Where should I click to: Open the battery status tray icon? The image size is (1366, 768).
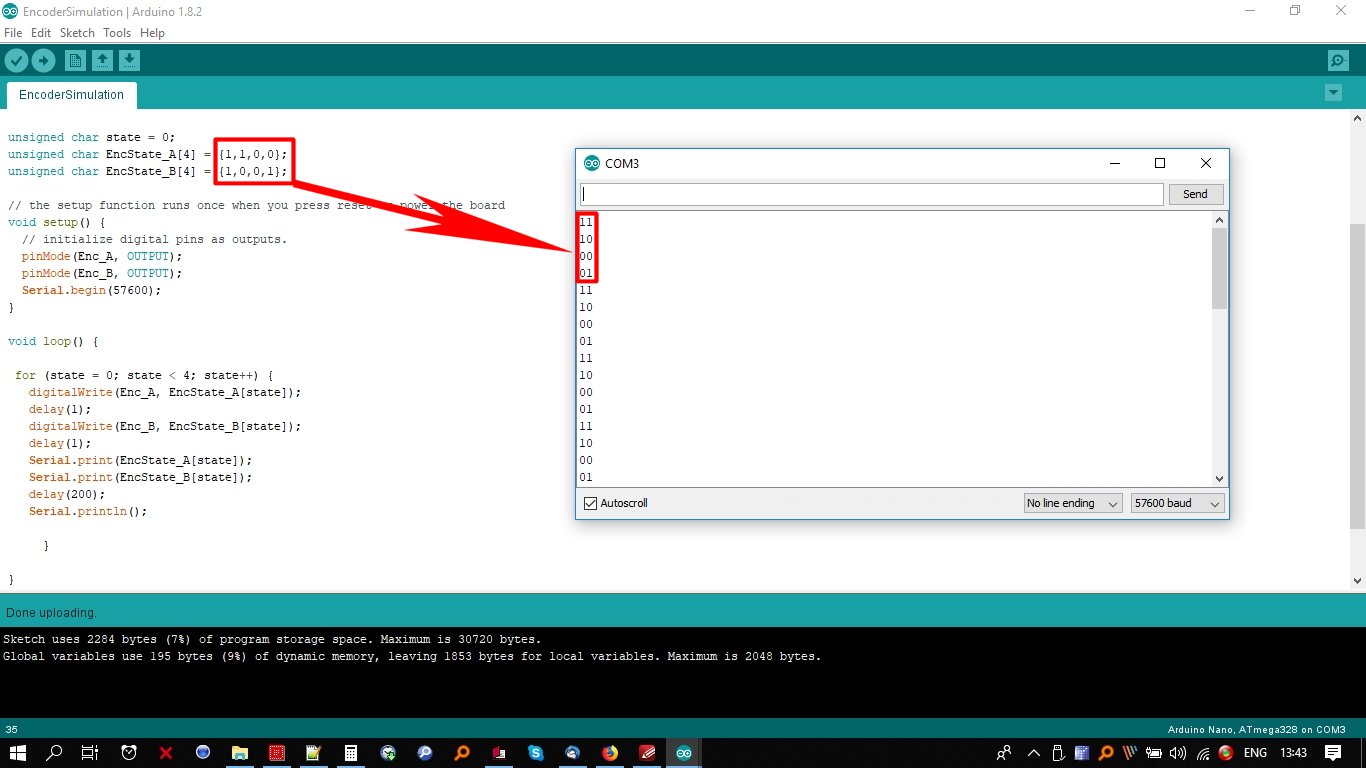(x=1154, y=753)
